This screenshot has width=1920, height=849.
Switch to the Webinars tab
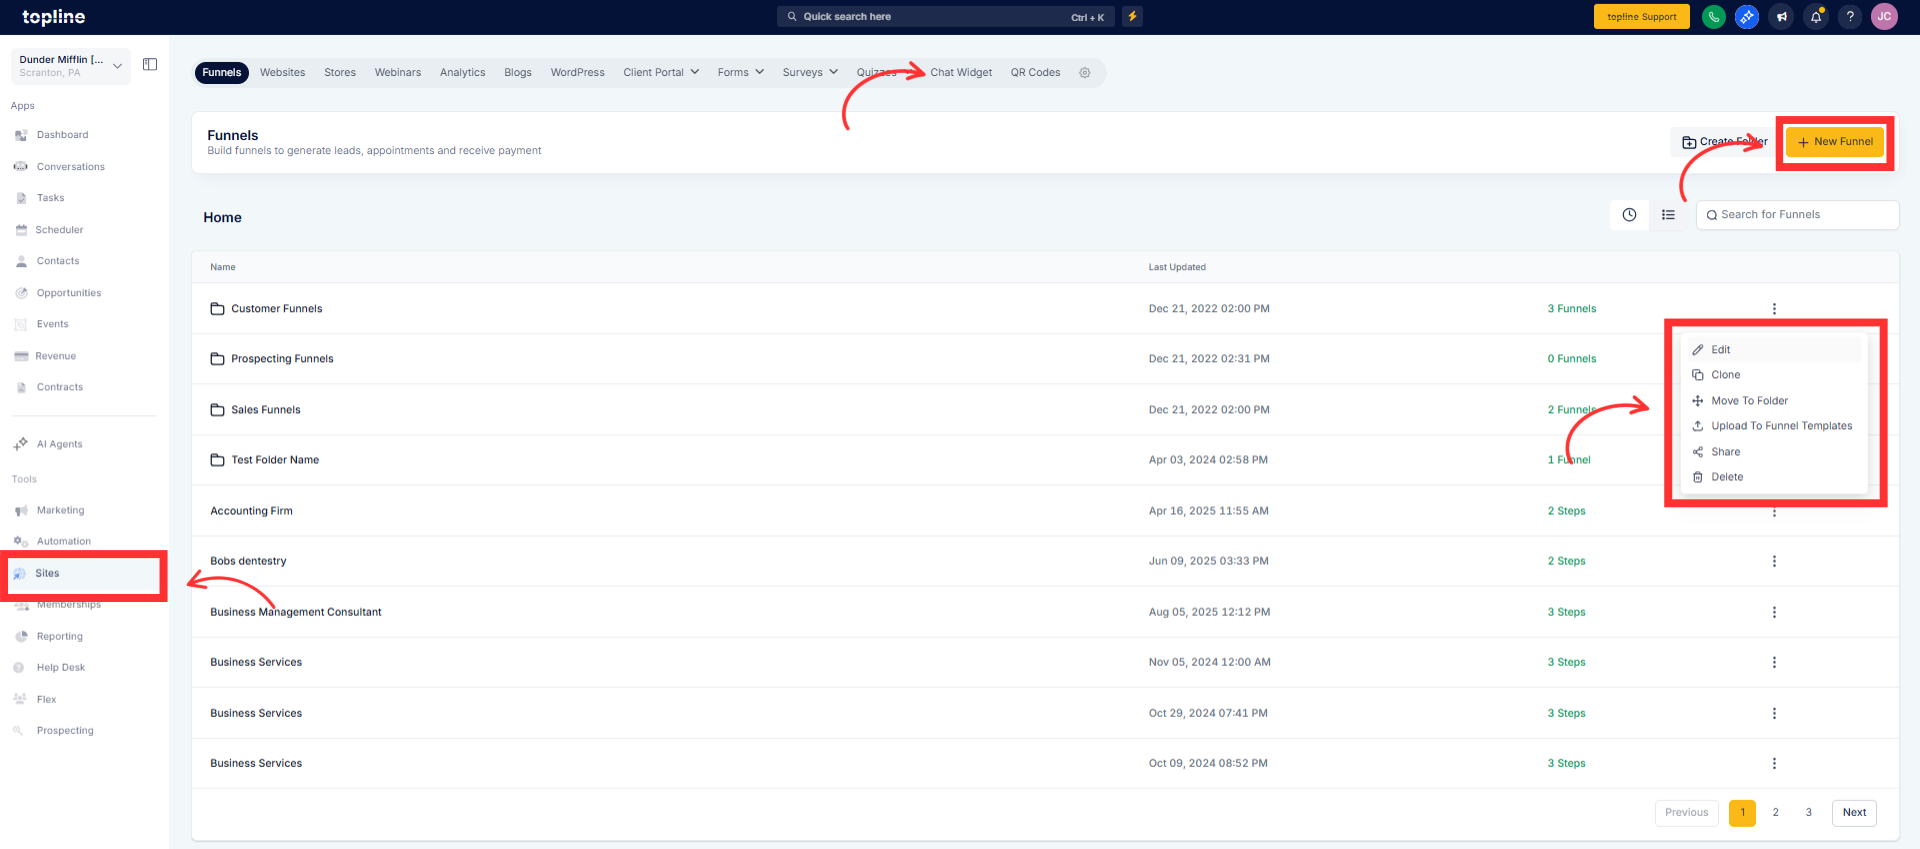[x=398, y=73]
